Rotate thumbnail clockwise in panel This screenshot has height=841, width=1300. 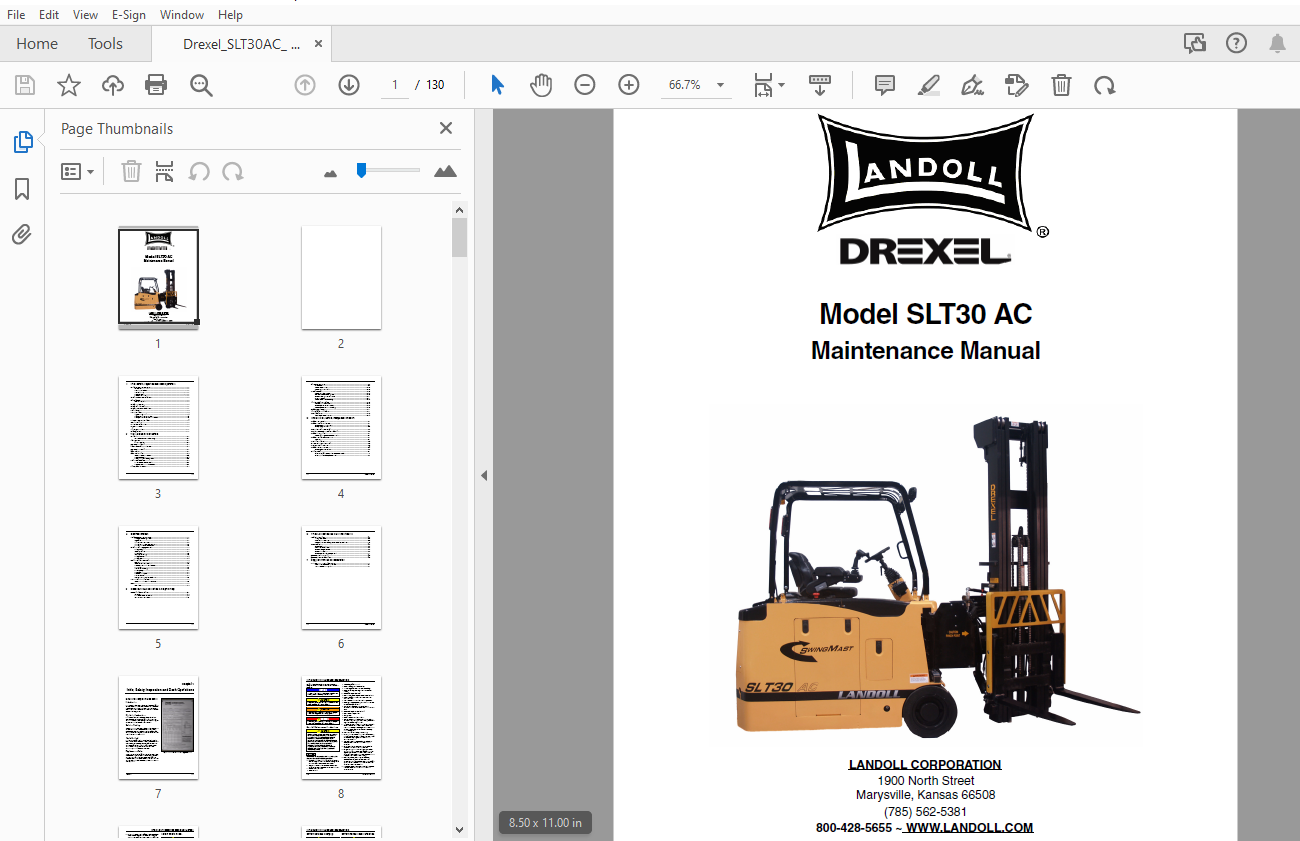click(233, 172)
